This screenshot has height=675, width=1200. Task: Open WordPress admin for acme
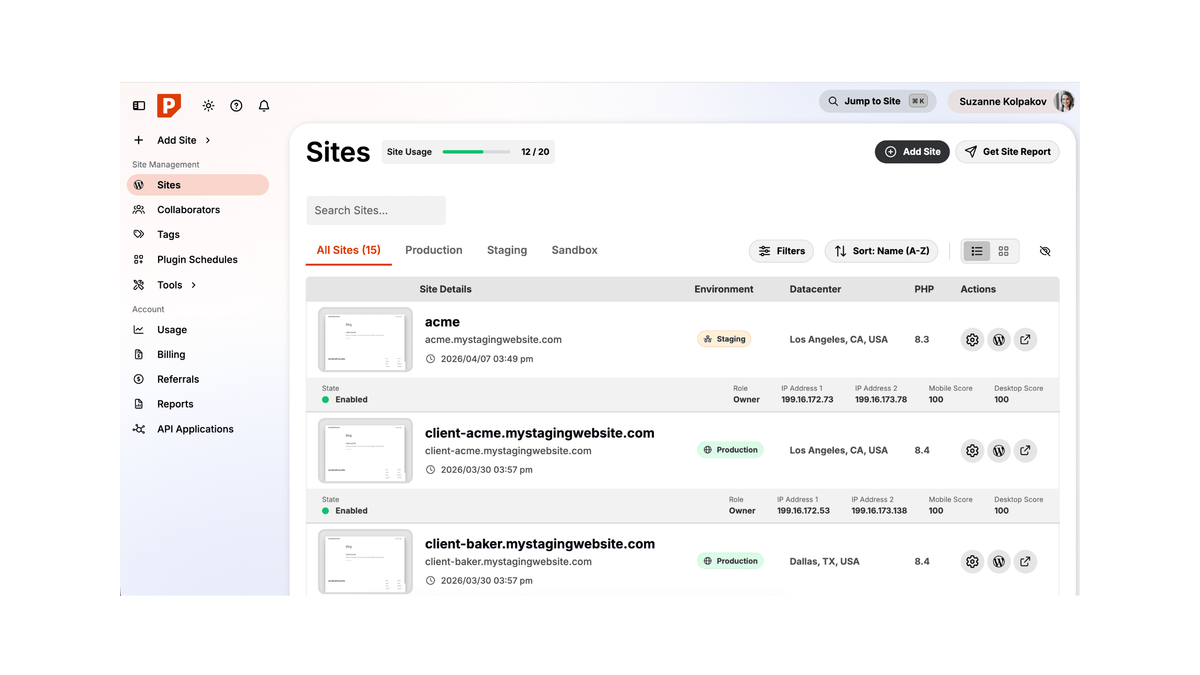tap(999, 340)
